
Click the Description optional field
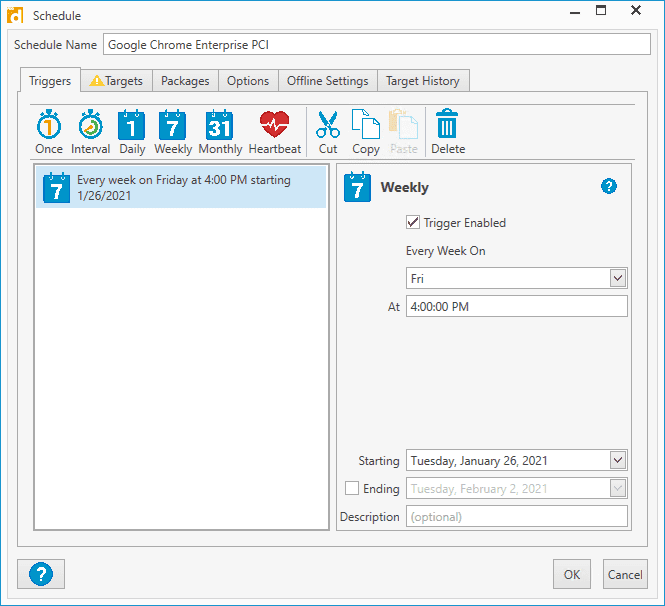(517, 516)
